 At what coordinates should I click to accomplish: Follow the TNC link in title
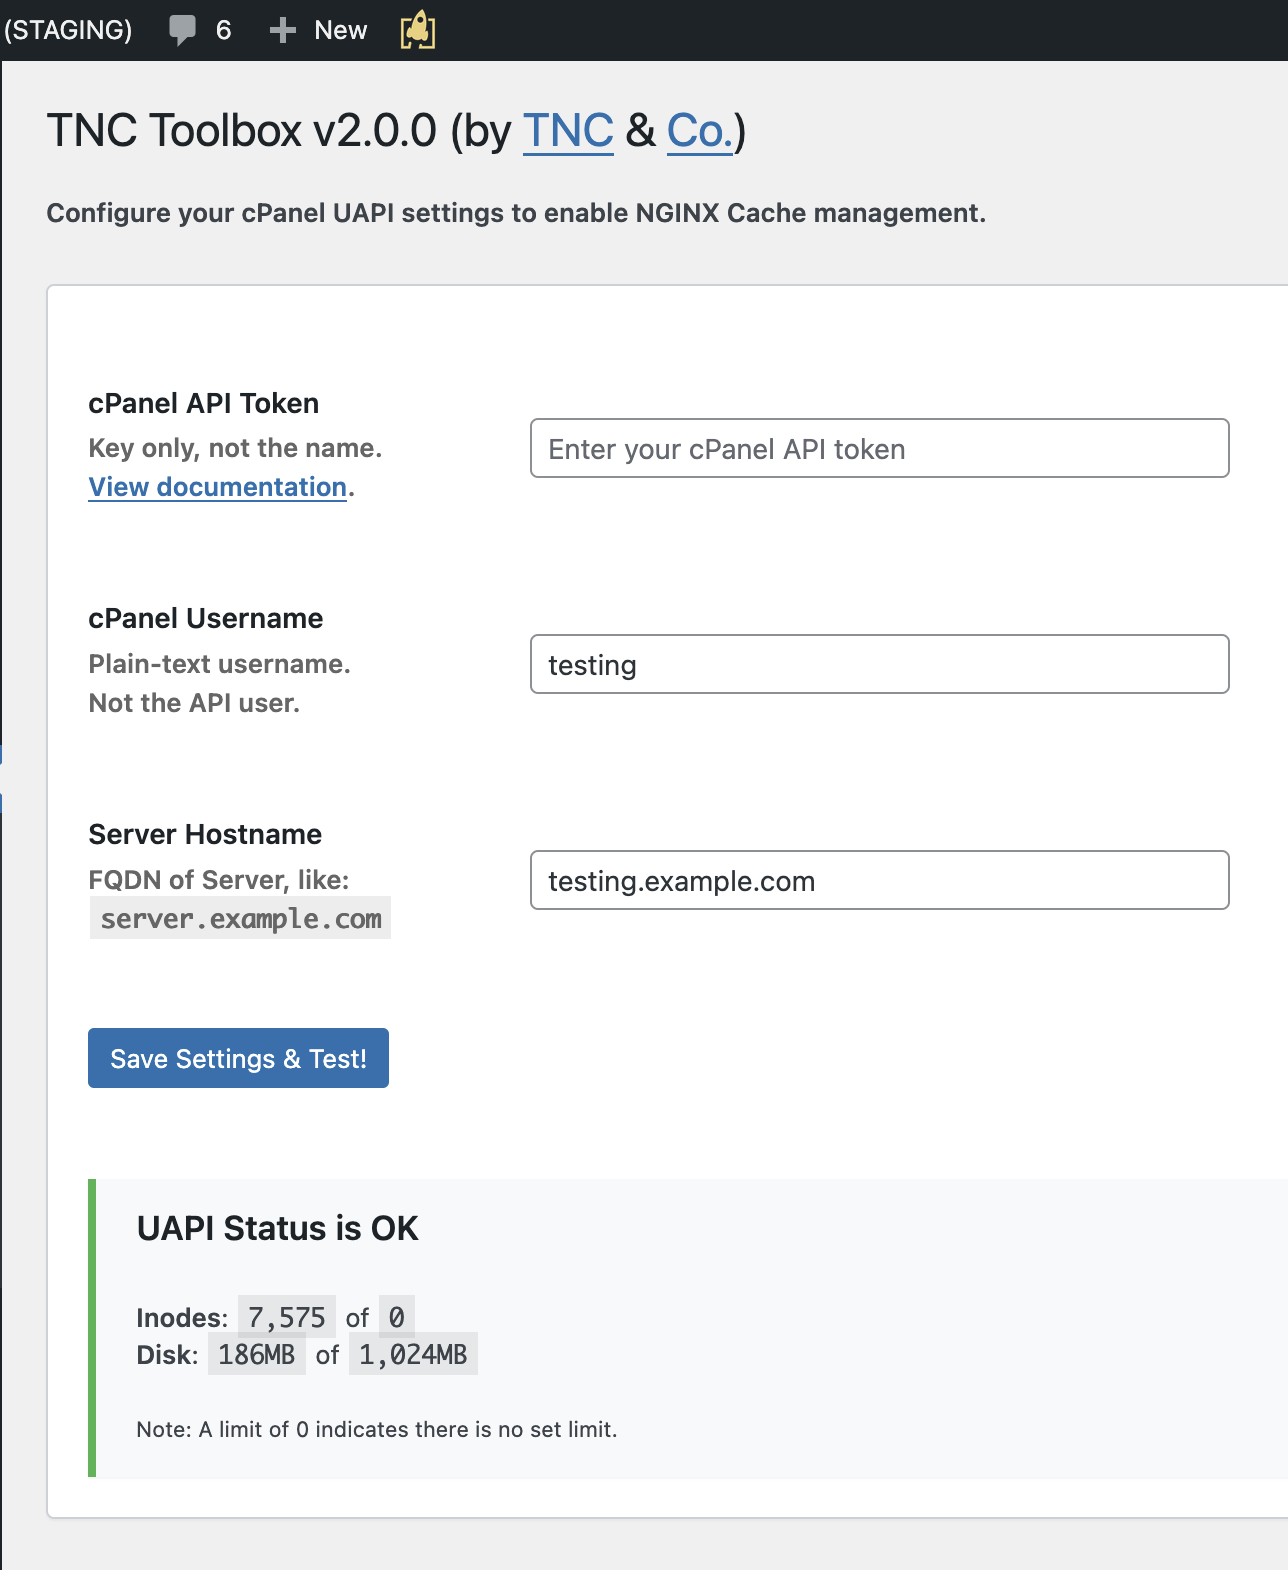[x=568, y=131]
